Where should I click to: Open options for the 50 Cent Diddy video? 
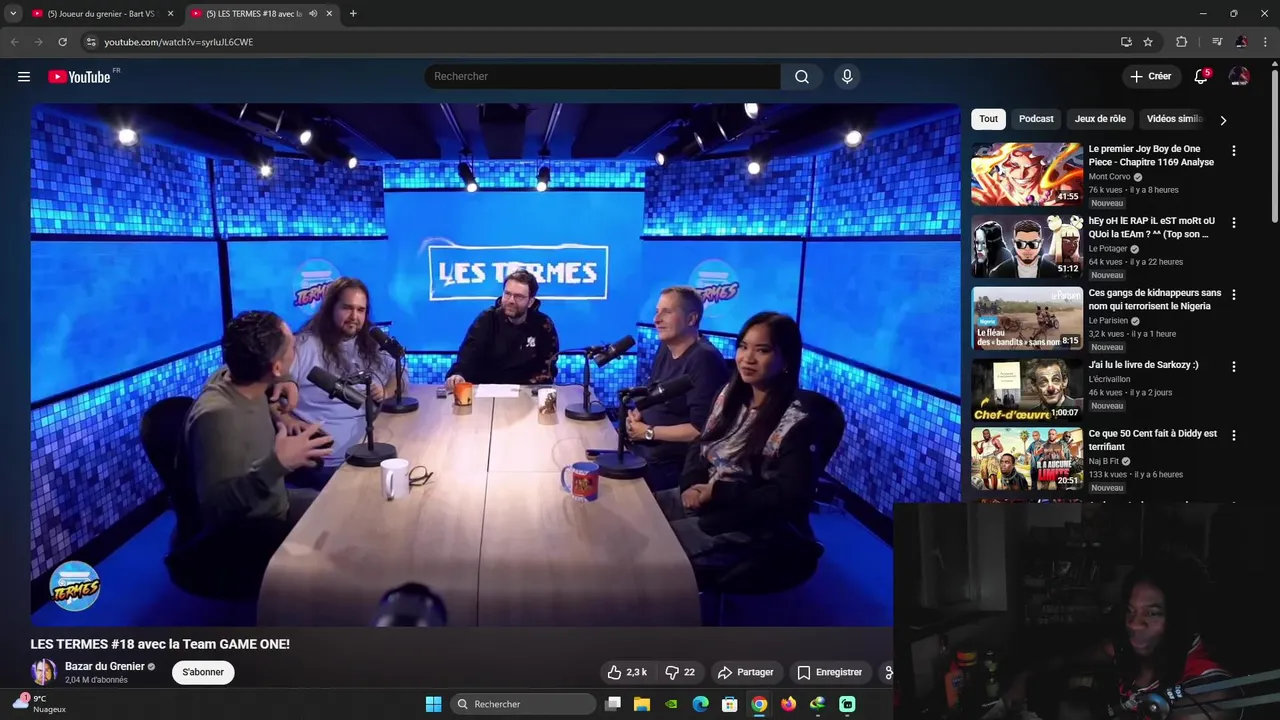coord(1233,436)
